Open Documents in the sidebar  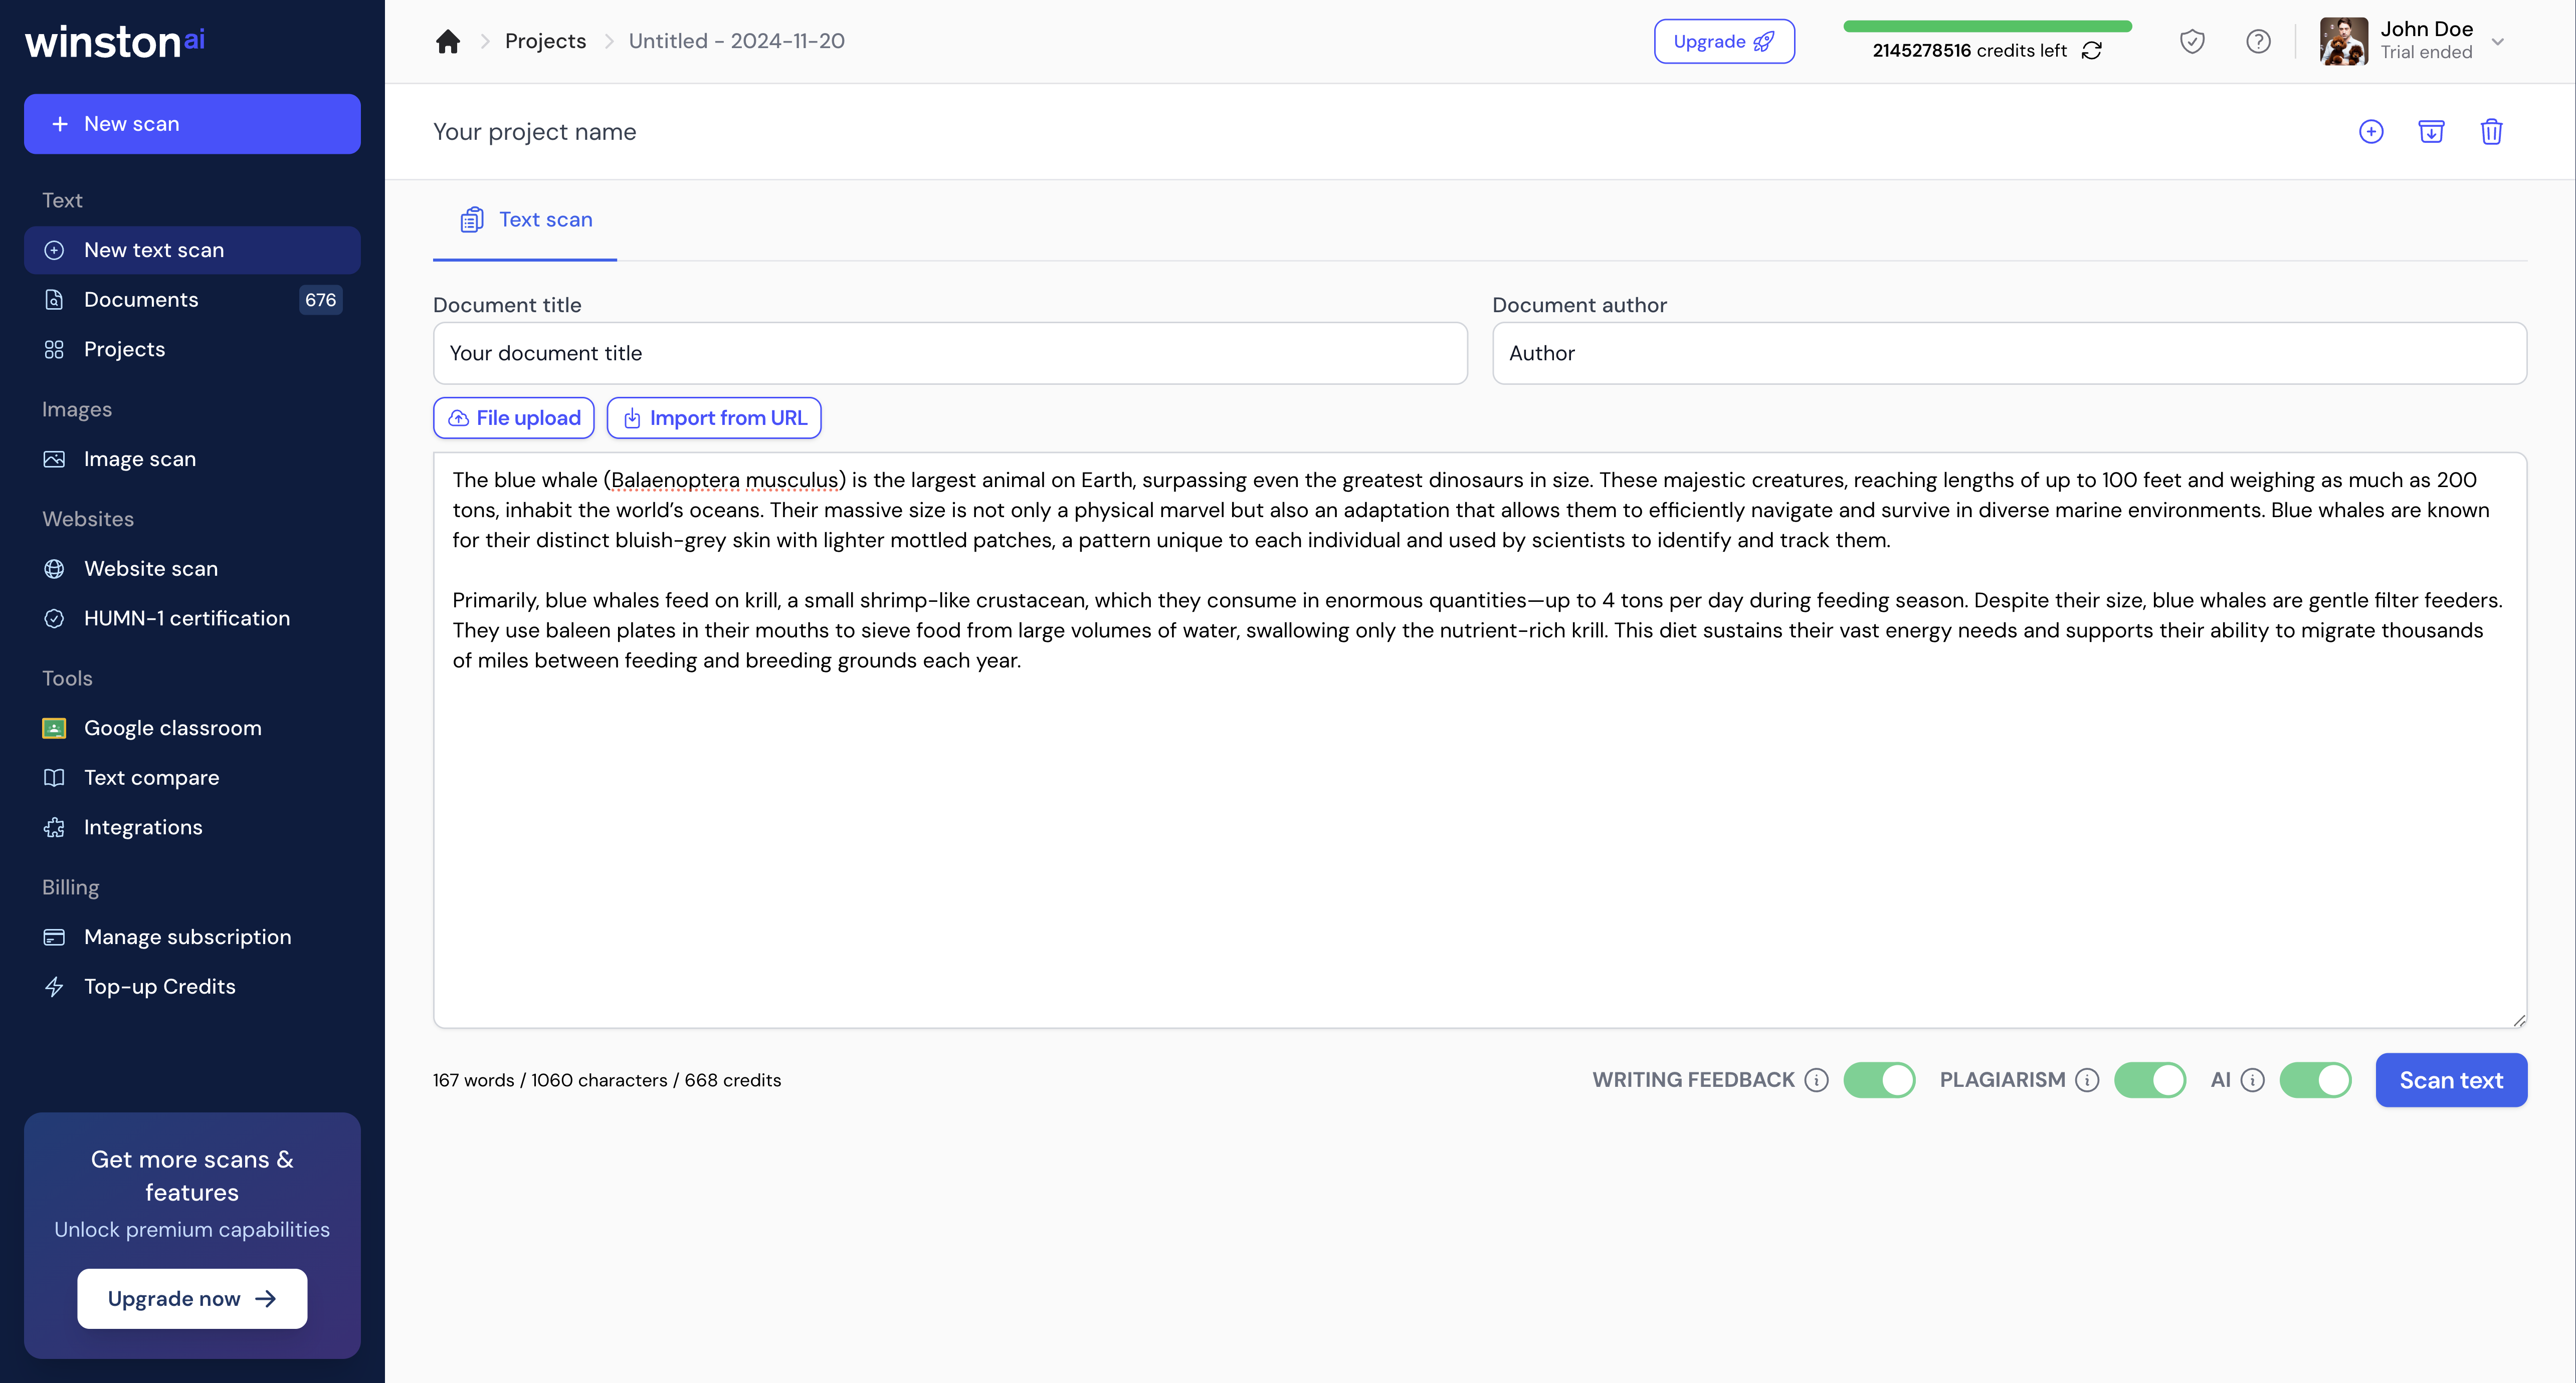pyautogui.click(x=141, y=300)
